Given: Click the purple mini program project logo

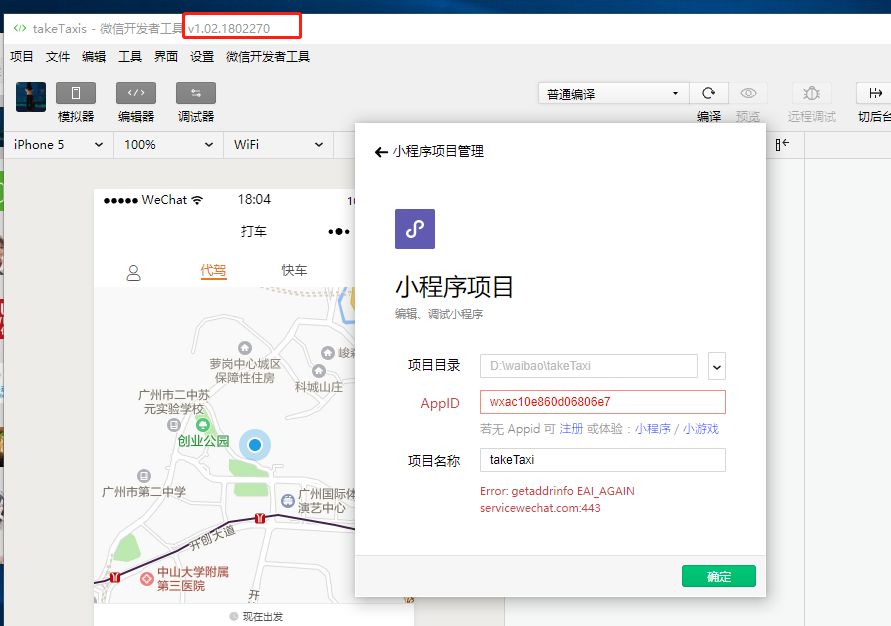Looking at the screenshot, I should [415, 229].
